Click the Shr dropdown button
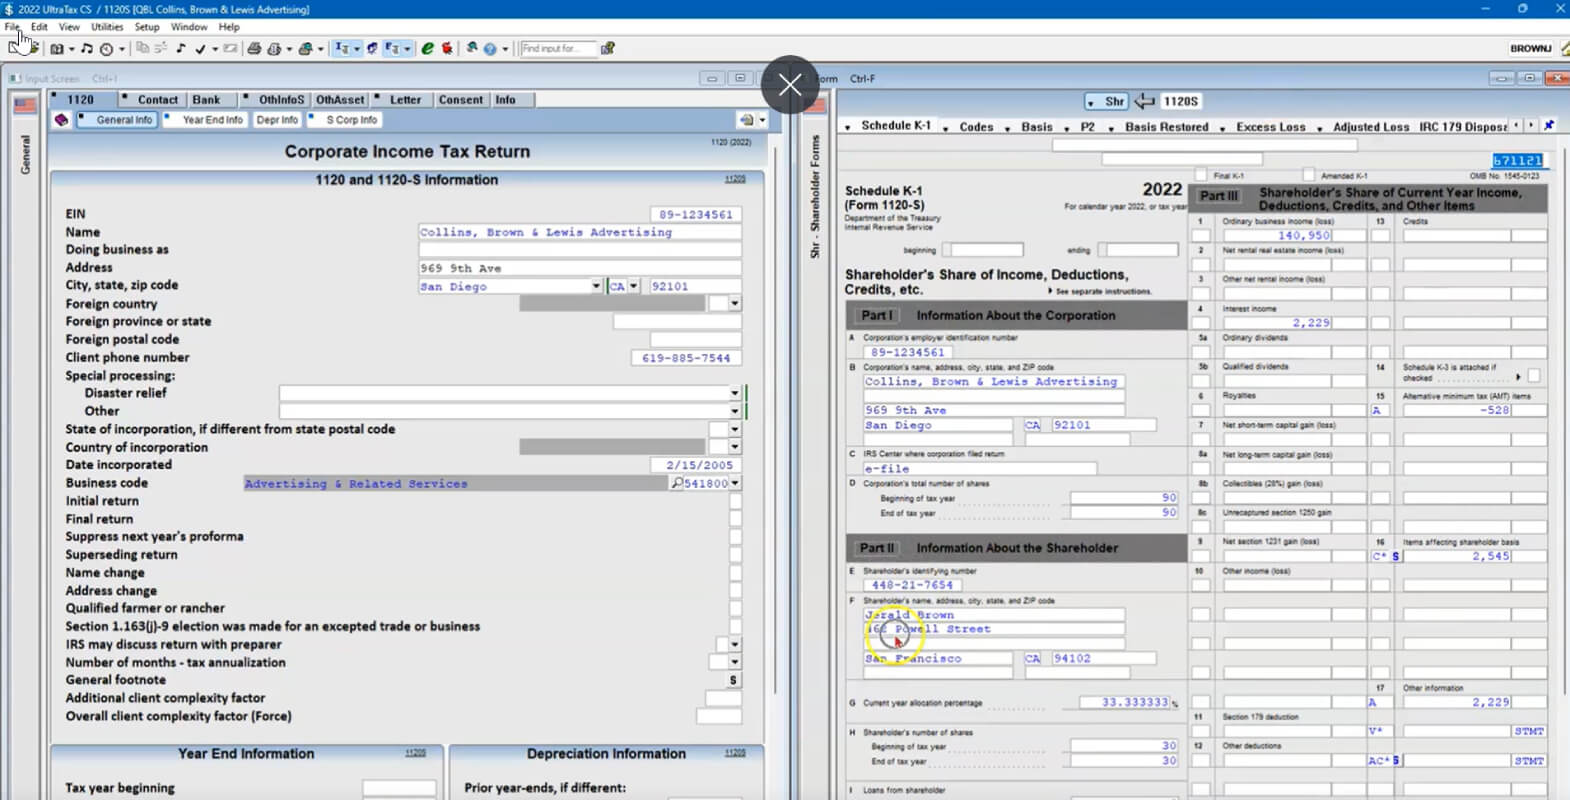This screenshot has height=800, width=1570. (x=1107, y=101)
